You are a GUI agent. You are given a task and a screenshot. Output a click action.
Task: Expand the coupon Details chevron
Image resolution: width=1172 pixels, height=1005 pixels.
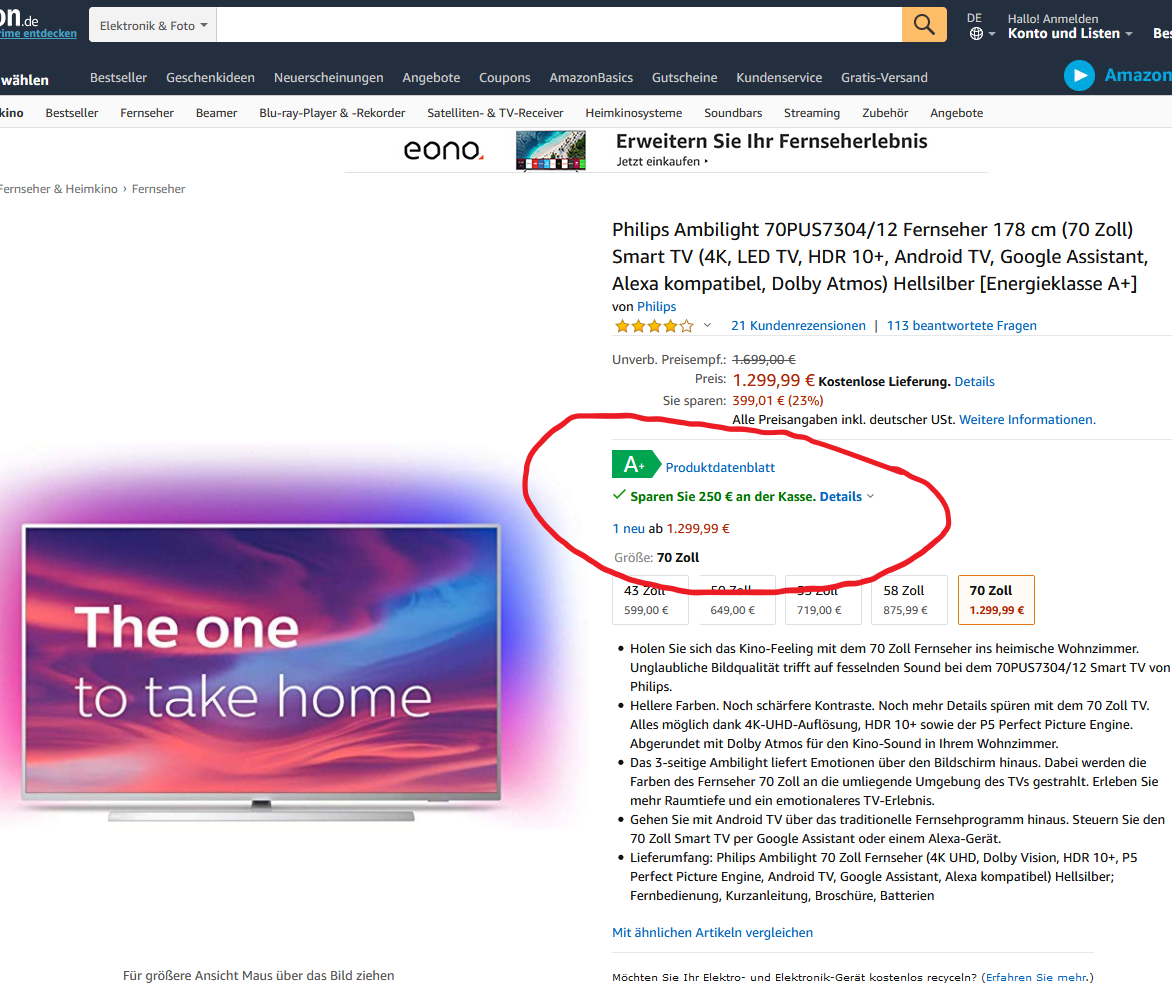(x=870, y=497)
